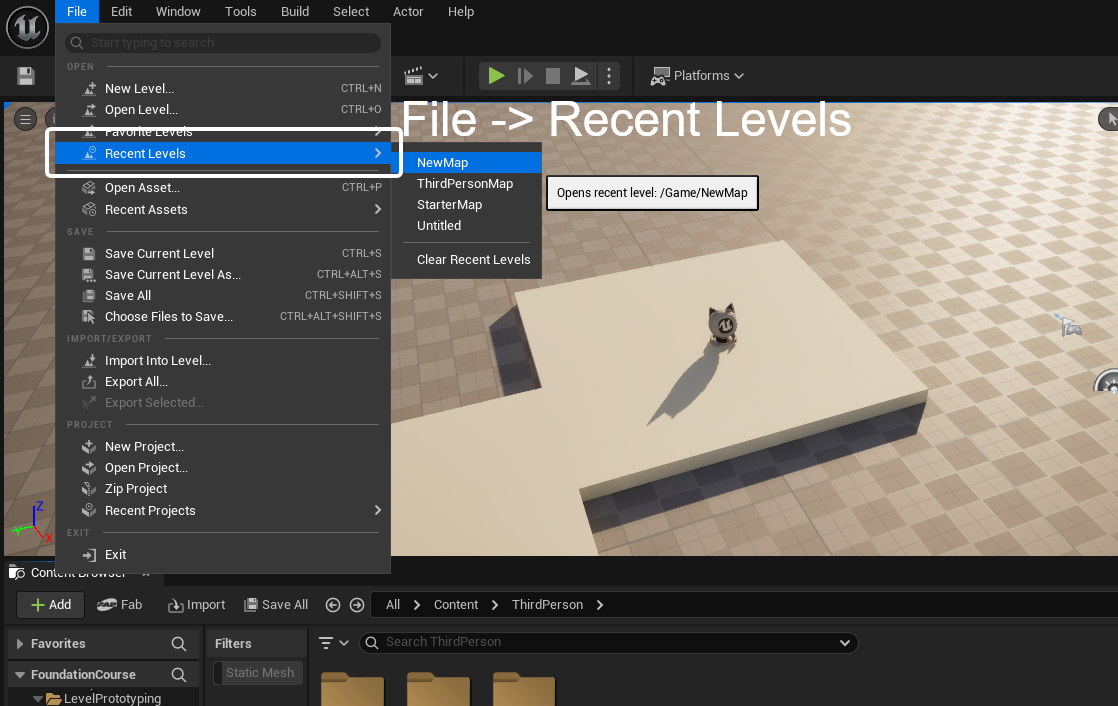Click the save floppy disk toolbar icon

coord(26,76)
